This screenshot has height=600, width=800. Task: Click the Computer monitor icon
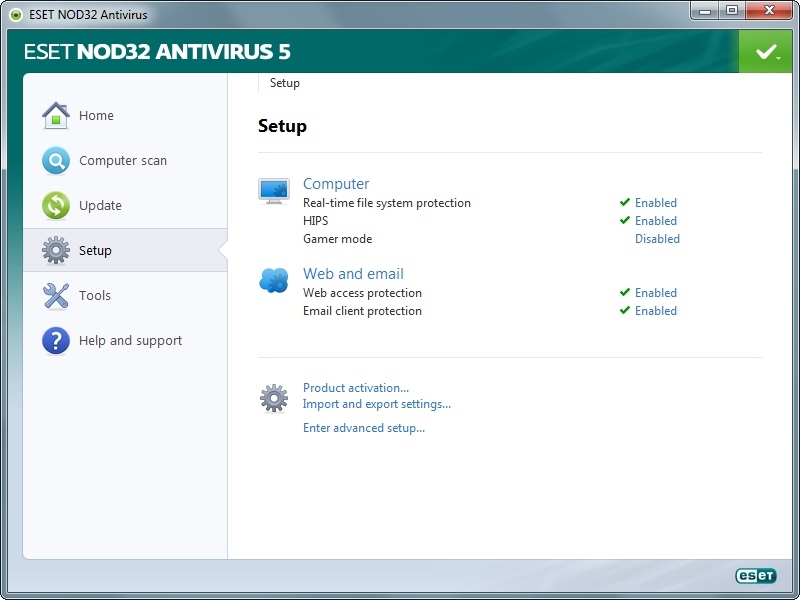(274, 191)
